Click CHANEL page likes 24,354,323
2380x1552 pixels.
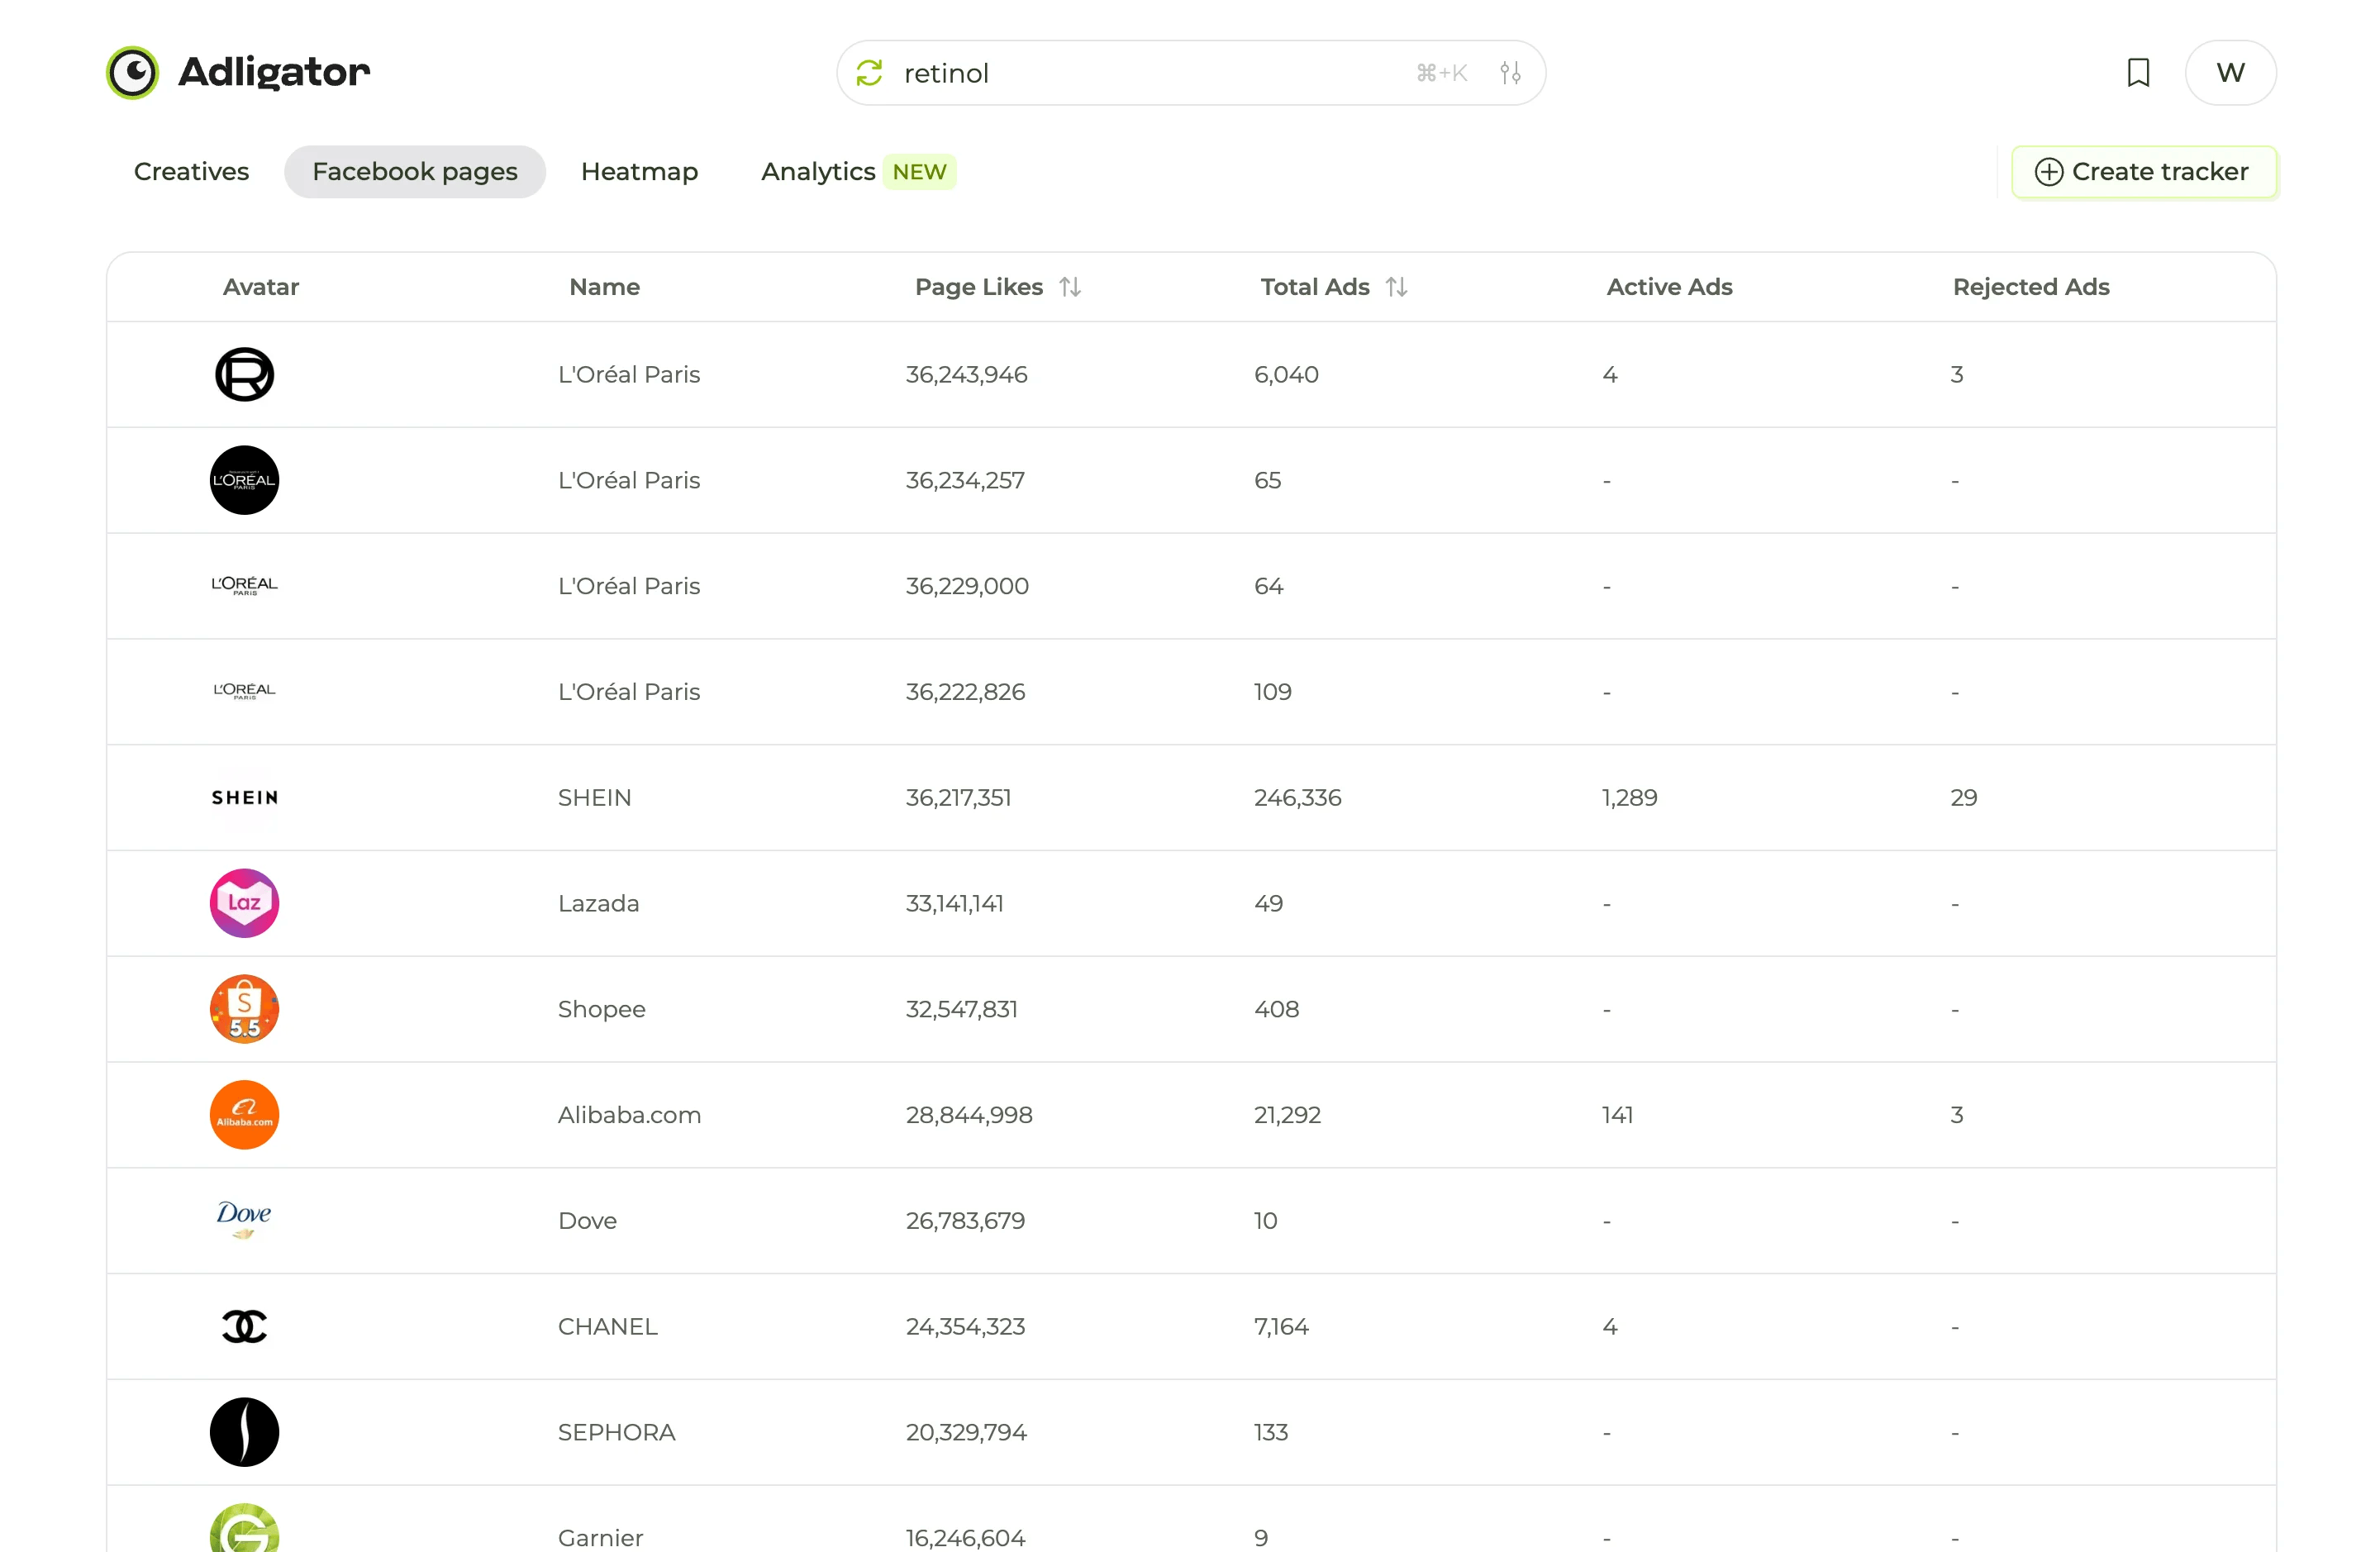[965, 1326]
